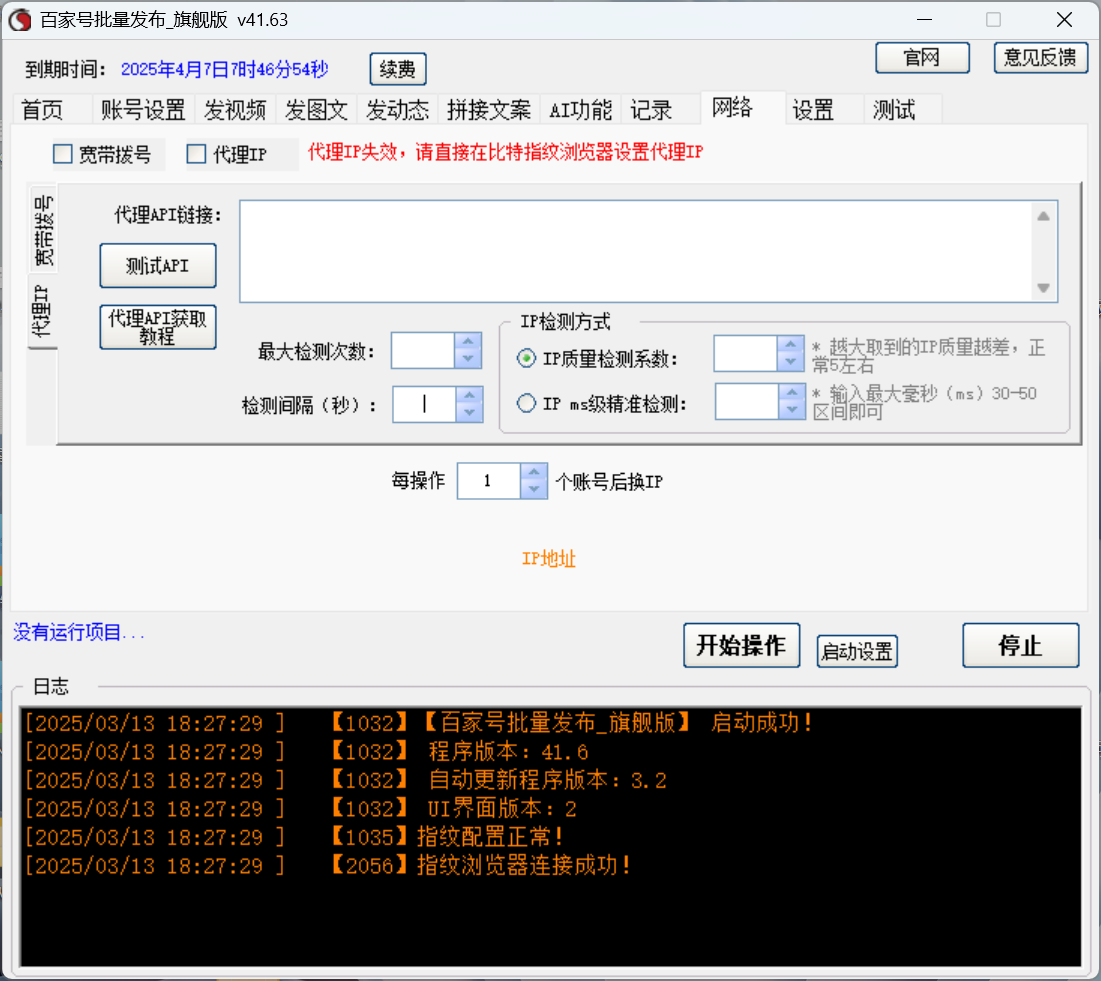Close the 百家号批量发布 window
The width and height of the screenshot is (1101, 981).
pyautogui.click(x=1064, y=20)
